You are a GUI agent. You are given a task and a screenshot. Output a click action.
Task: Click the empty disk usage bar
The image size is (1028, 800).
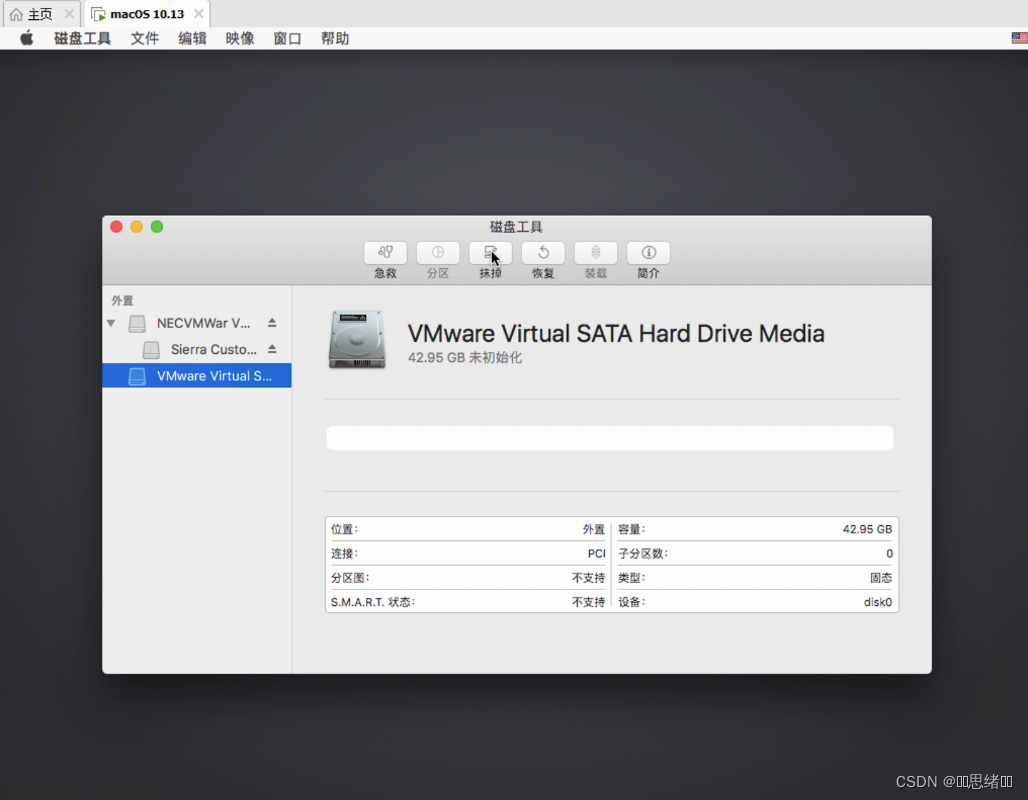point(610,438)
